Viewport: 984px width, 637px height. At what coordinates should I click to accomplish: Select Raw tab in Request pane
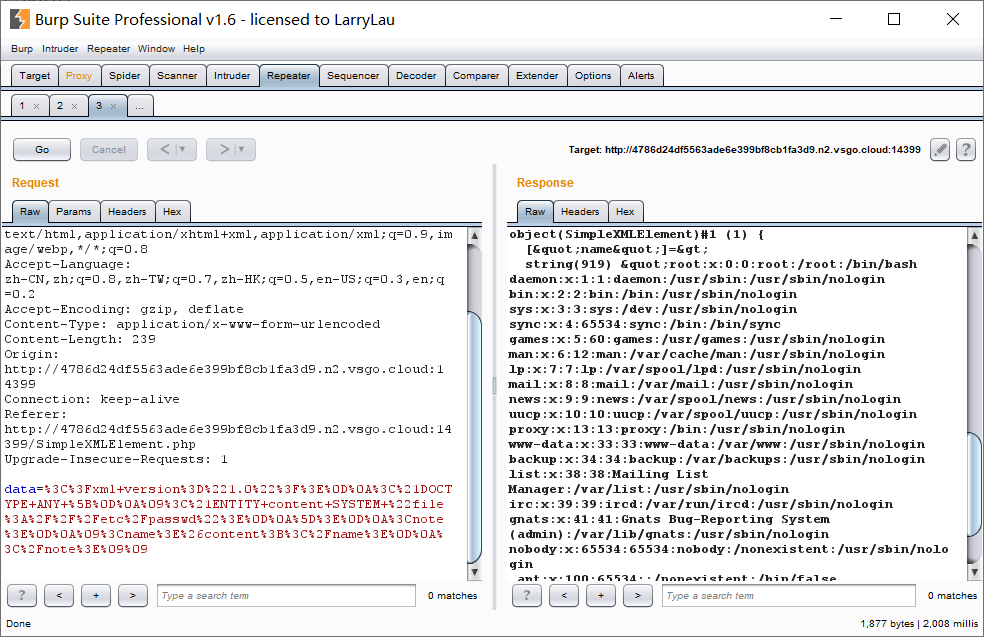(x=29, y=211)
